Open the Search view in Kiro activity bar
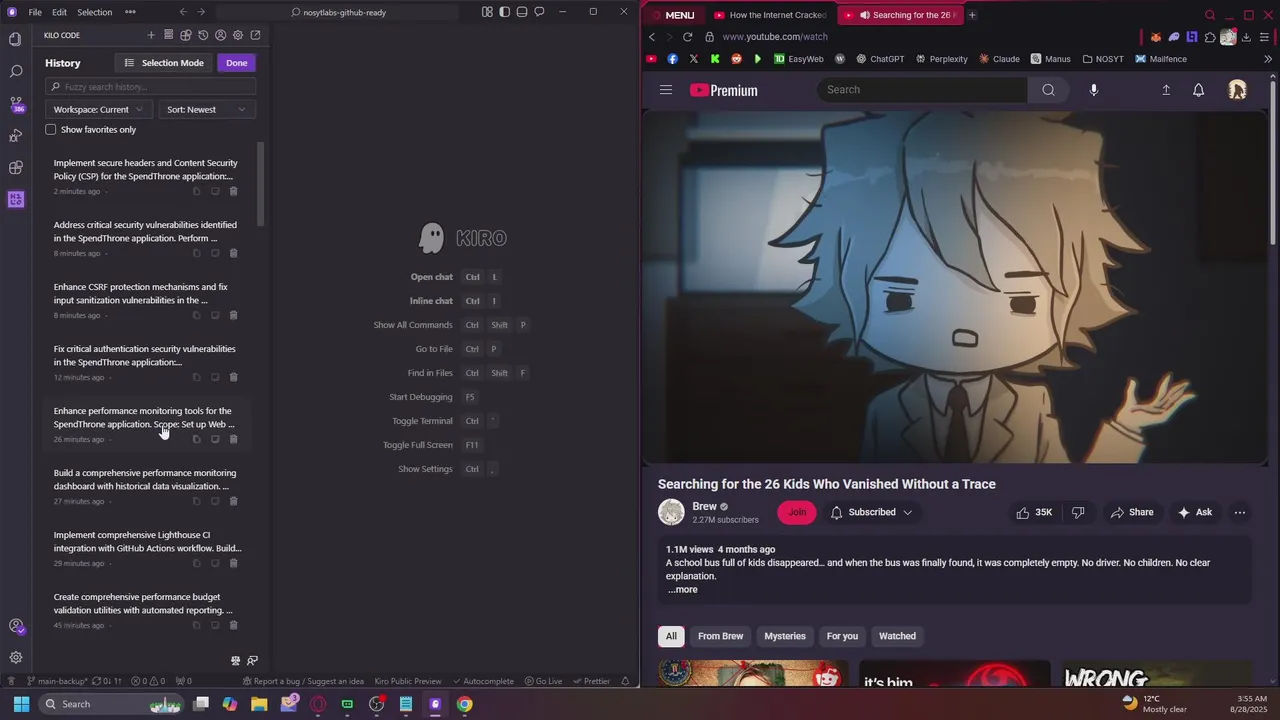 tap(15, 71)
